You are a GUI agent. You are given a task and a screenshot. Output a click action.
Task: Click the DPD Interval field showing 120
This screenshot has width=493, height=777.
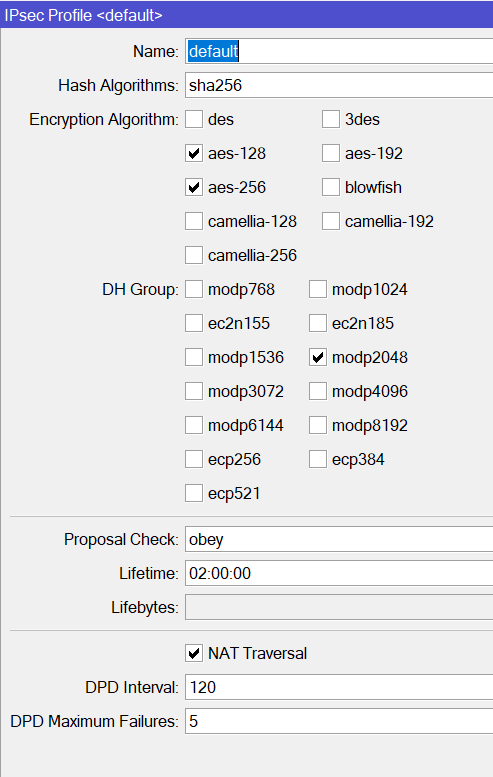339,687
